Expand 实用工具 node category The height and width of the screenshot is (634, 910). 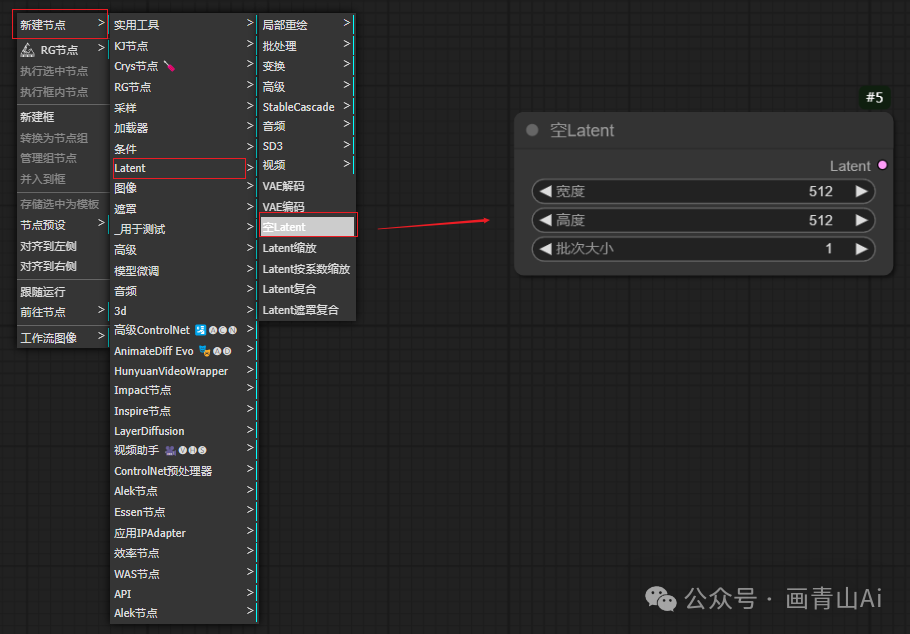183,24
